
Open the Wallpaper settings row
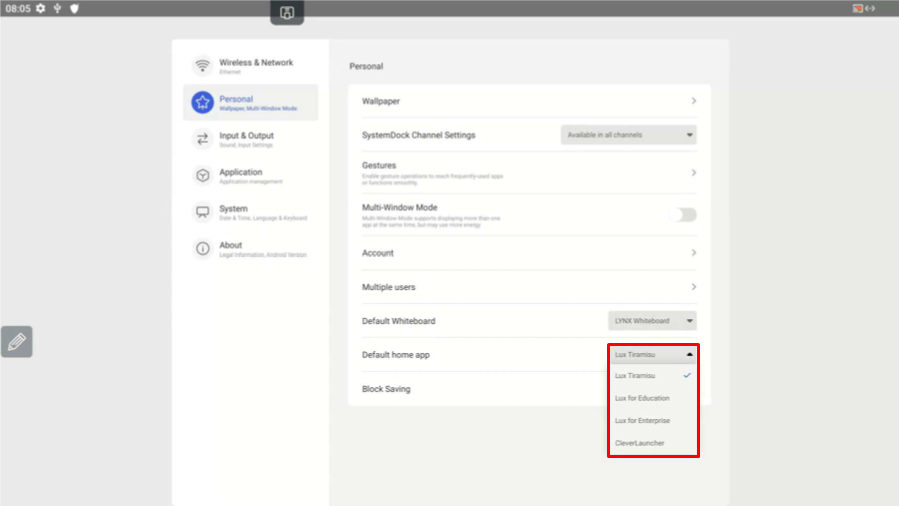(x=529, y=101)
